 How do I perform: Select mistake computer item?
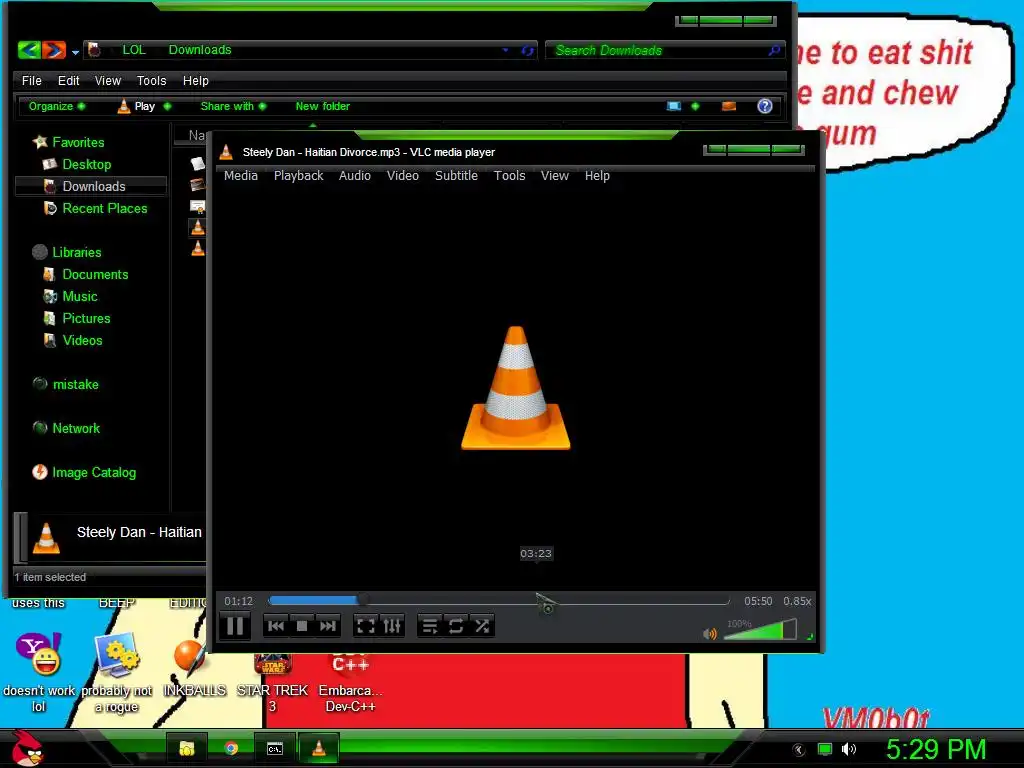tap(75, 385)
